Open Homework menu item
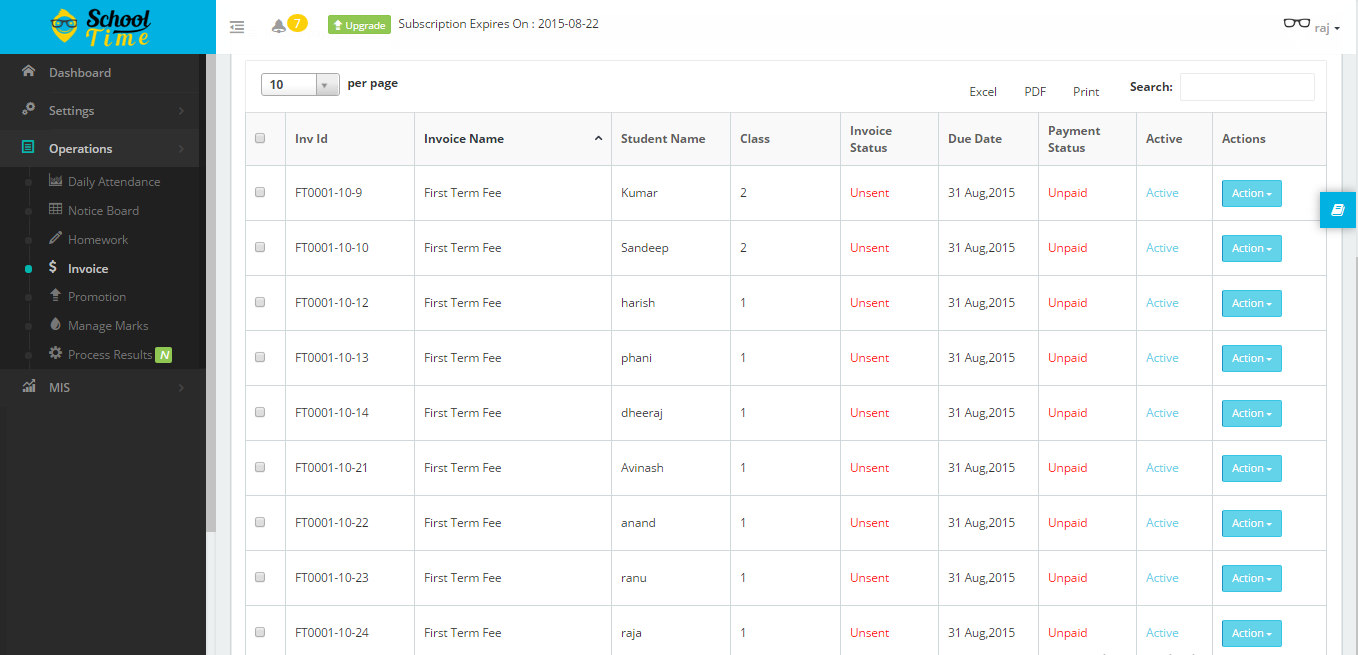1358x655 pixels. pos(98,240)
